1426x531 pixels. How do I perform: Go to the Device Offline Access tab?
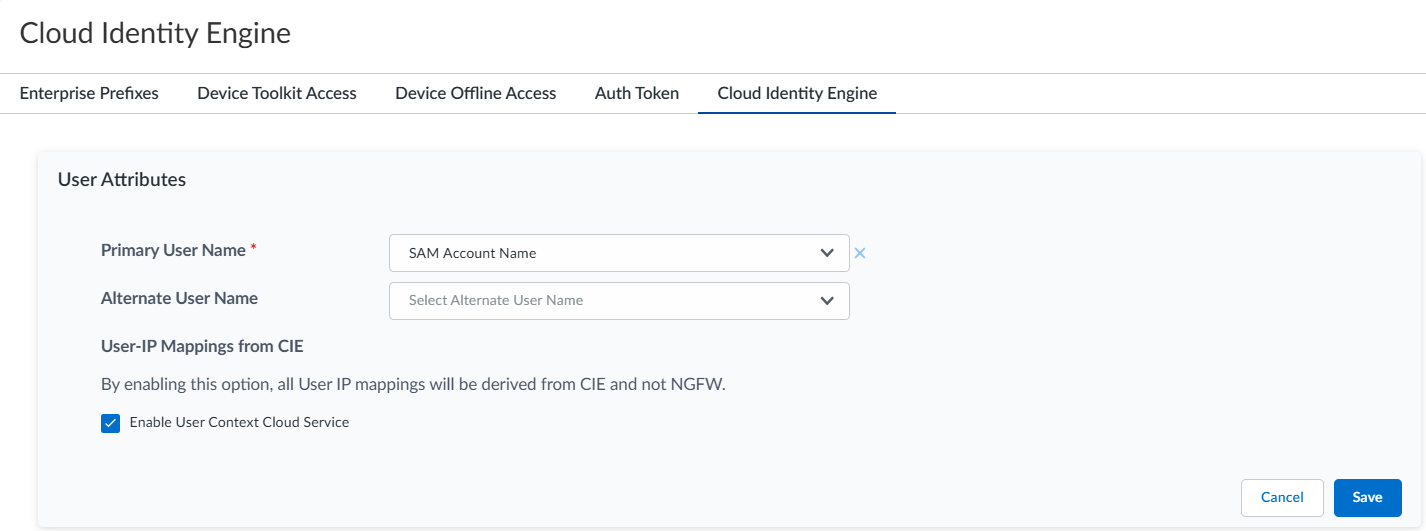pyautogui.click(x=476, y=93)
